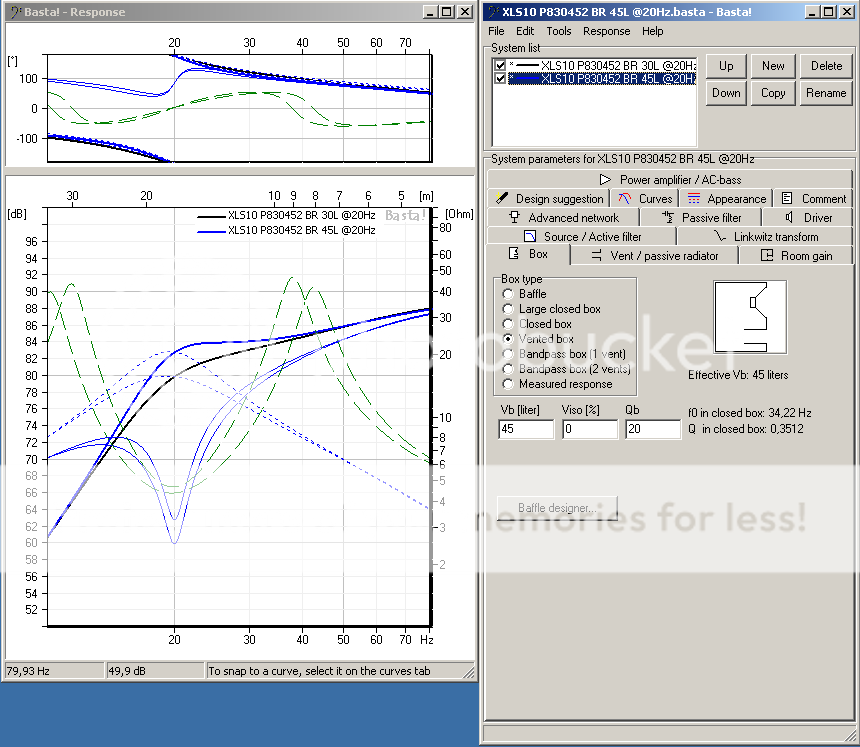Click the Power amplifier triangle icon
The height and width of the screenshot is (747, 860).
(x=605, y=180)
